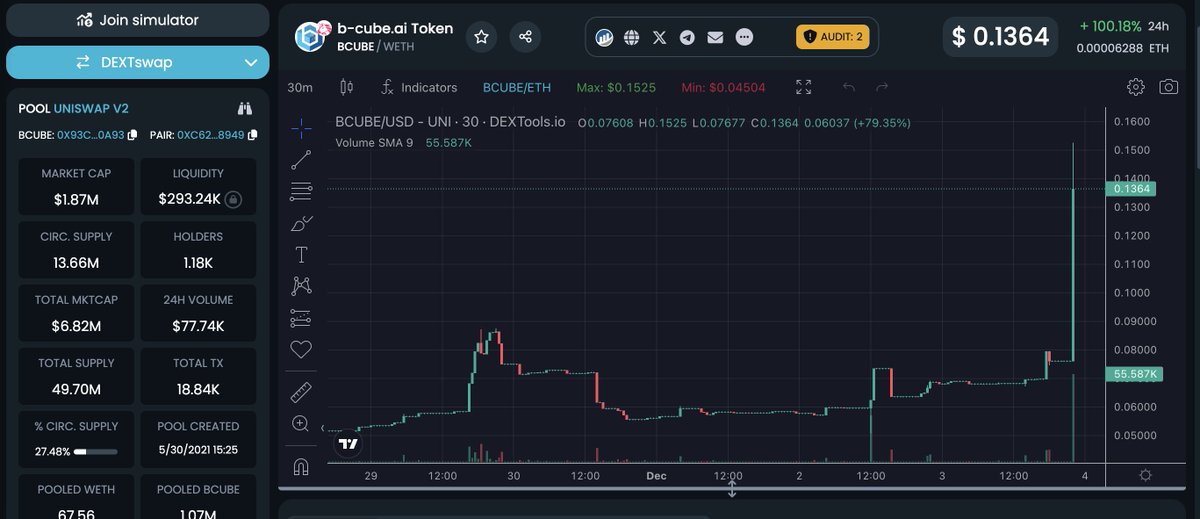Open price scale settings icon
1200x519 pixels.
pos(1145,475)
